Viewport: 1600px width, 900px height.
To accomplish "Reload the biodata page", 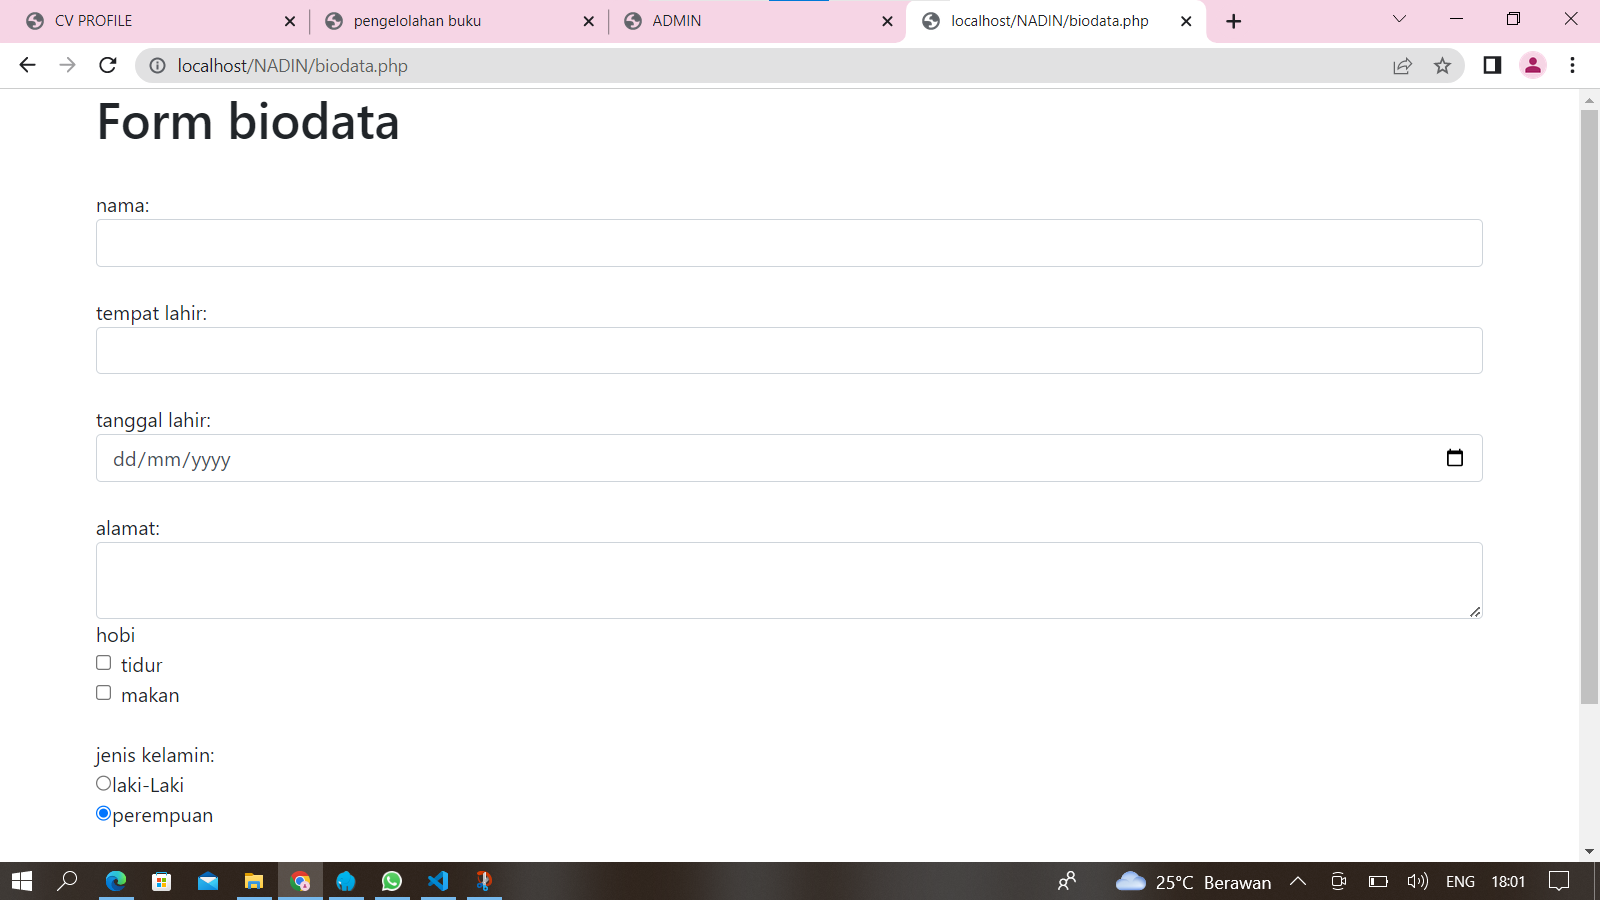I will click(108, 65).
